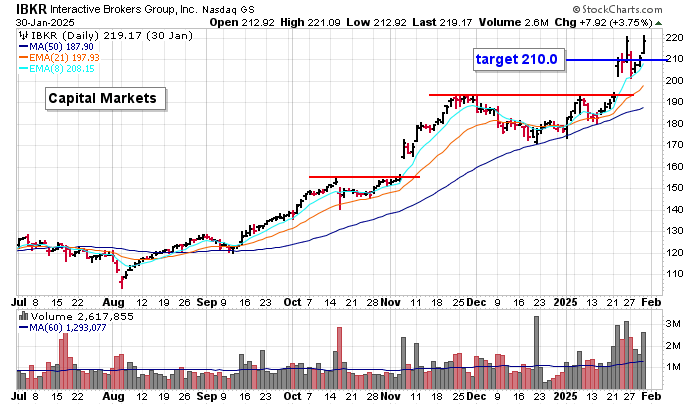Screen dimensions: 700x405
Task: Click the Open 212.92 value
Action: (x=242, y=22)
